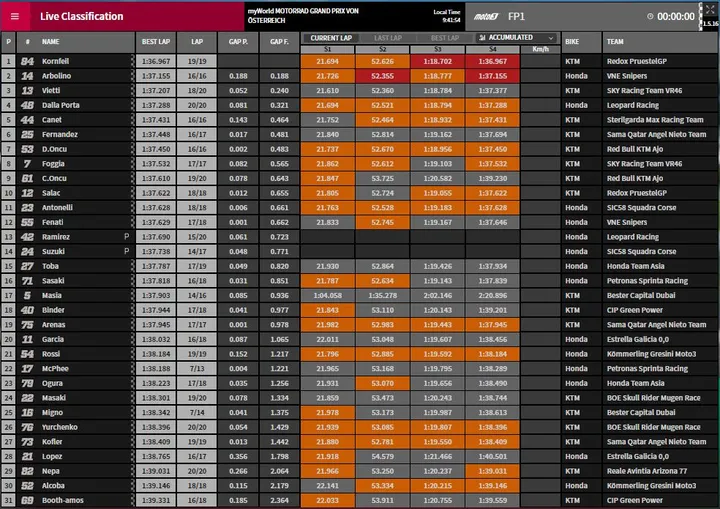
Task: Click the S1 sector column header
Action: 327,49
